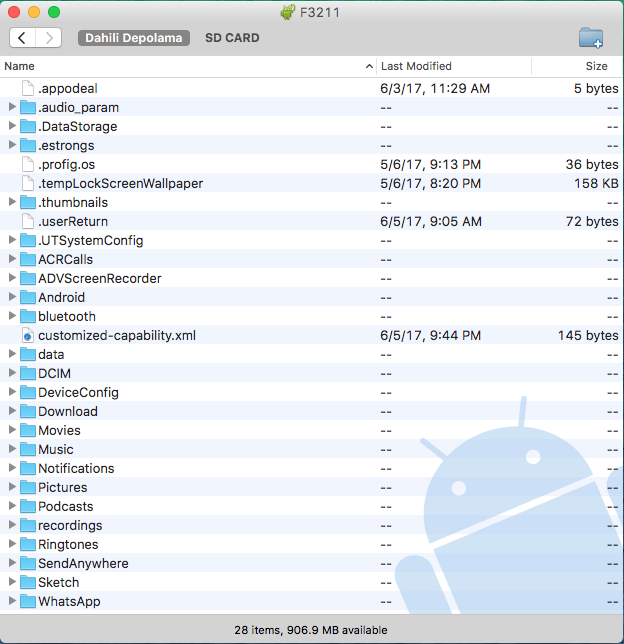Click the ACRCalls folder icon
The width and height of the screenshot is (624, 644).
(28, 260)
